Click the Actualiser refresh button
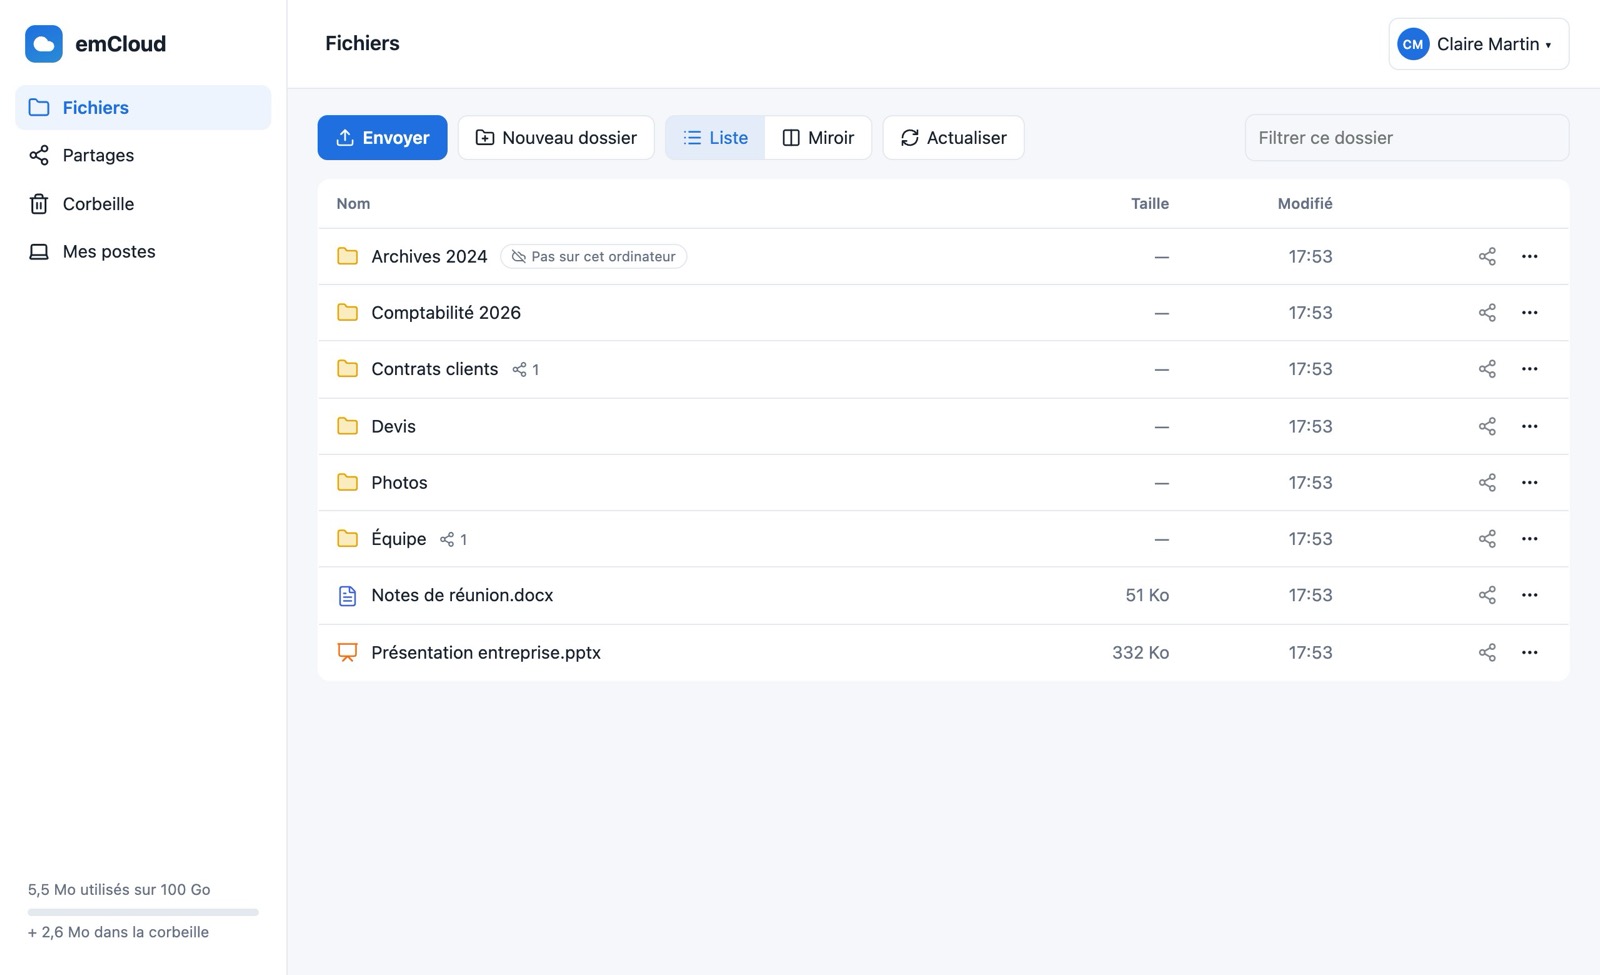This screenshot has height=975, width=1600. point(953,137)
